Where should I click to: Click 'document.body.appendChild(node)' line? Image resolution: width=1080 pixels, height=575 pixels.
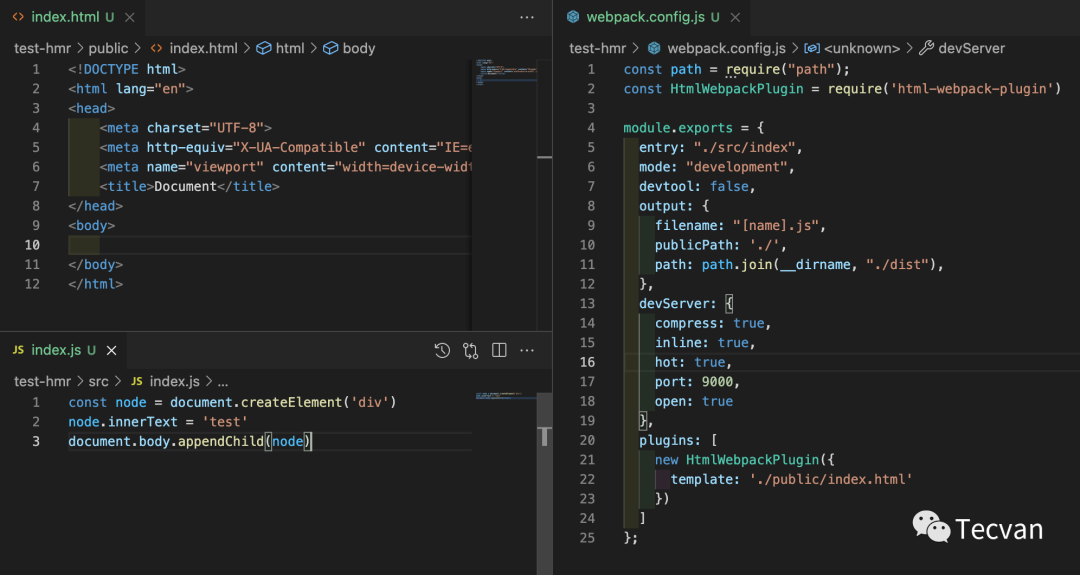[190, 441]
